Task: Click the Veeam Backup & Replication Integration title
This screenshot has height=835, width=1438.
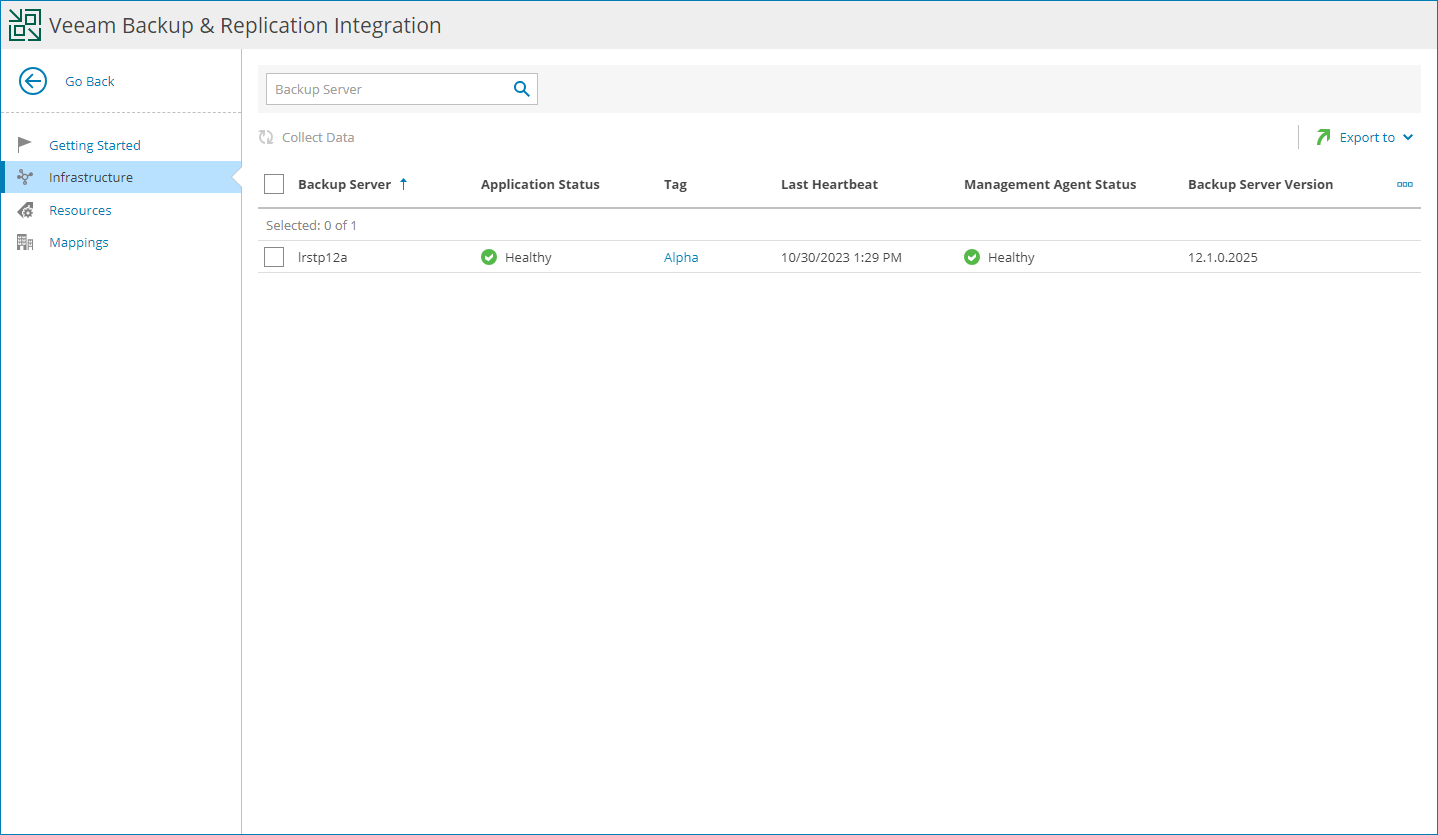Action: tap(245, 25)
